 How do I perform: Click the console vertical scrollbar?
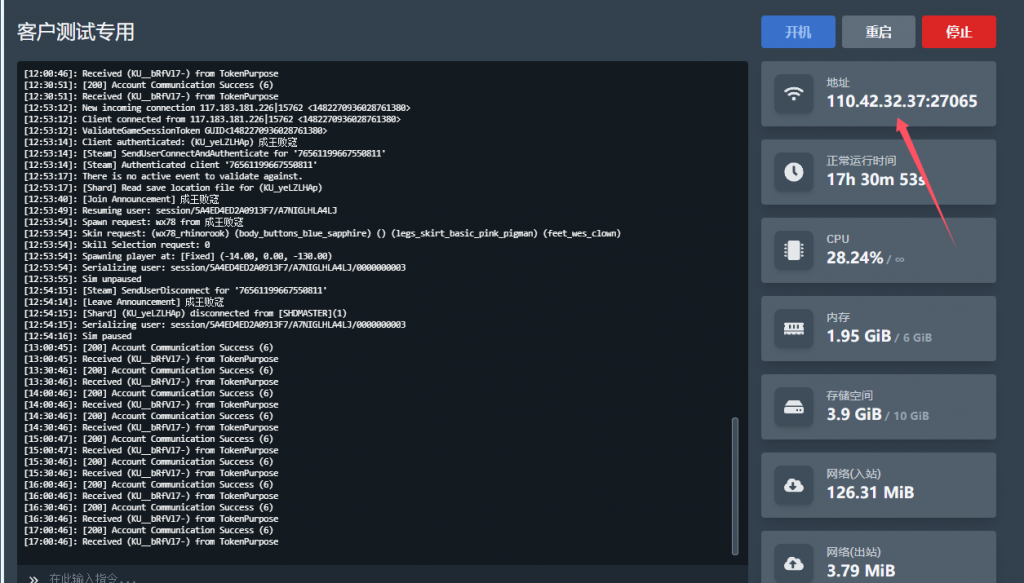[x=736, y=480]
